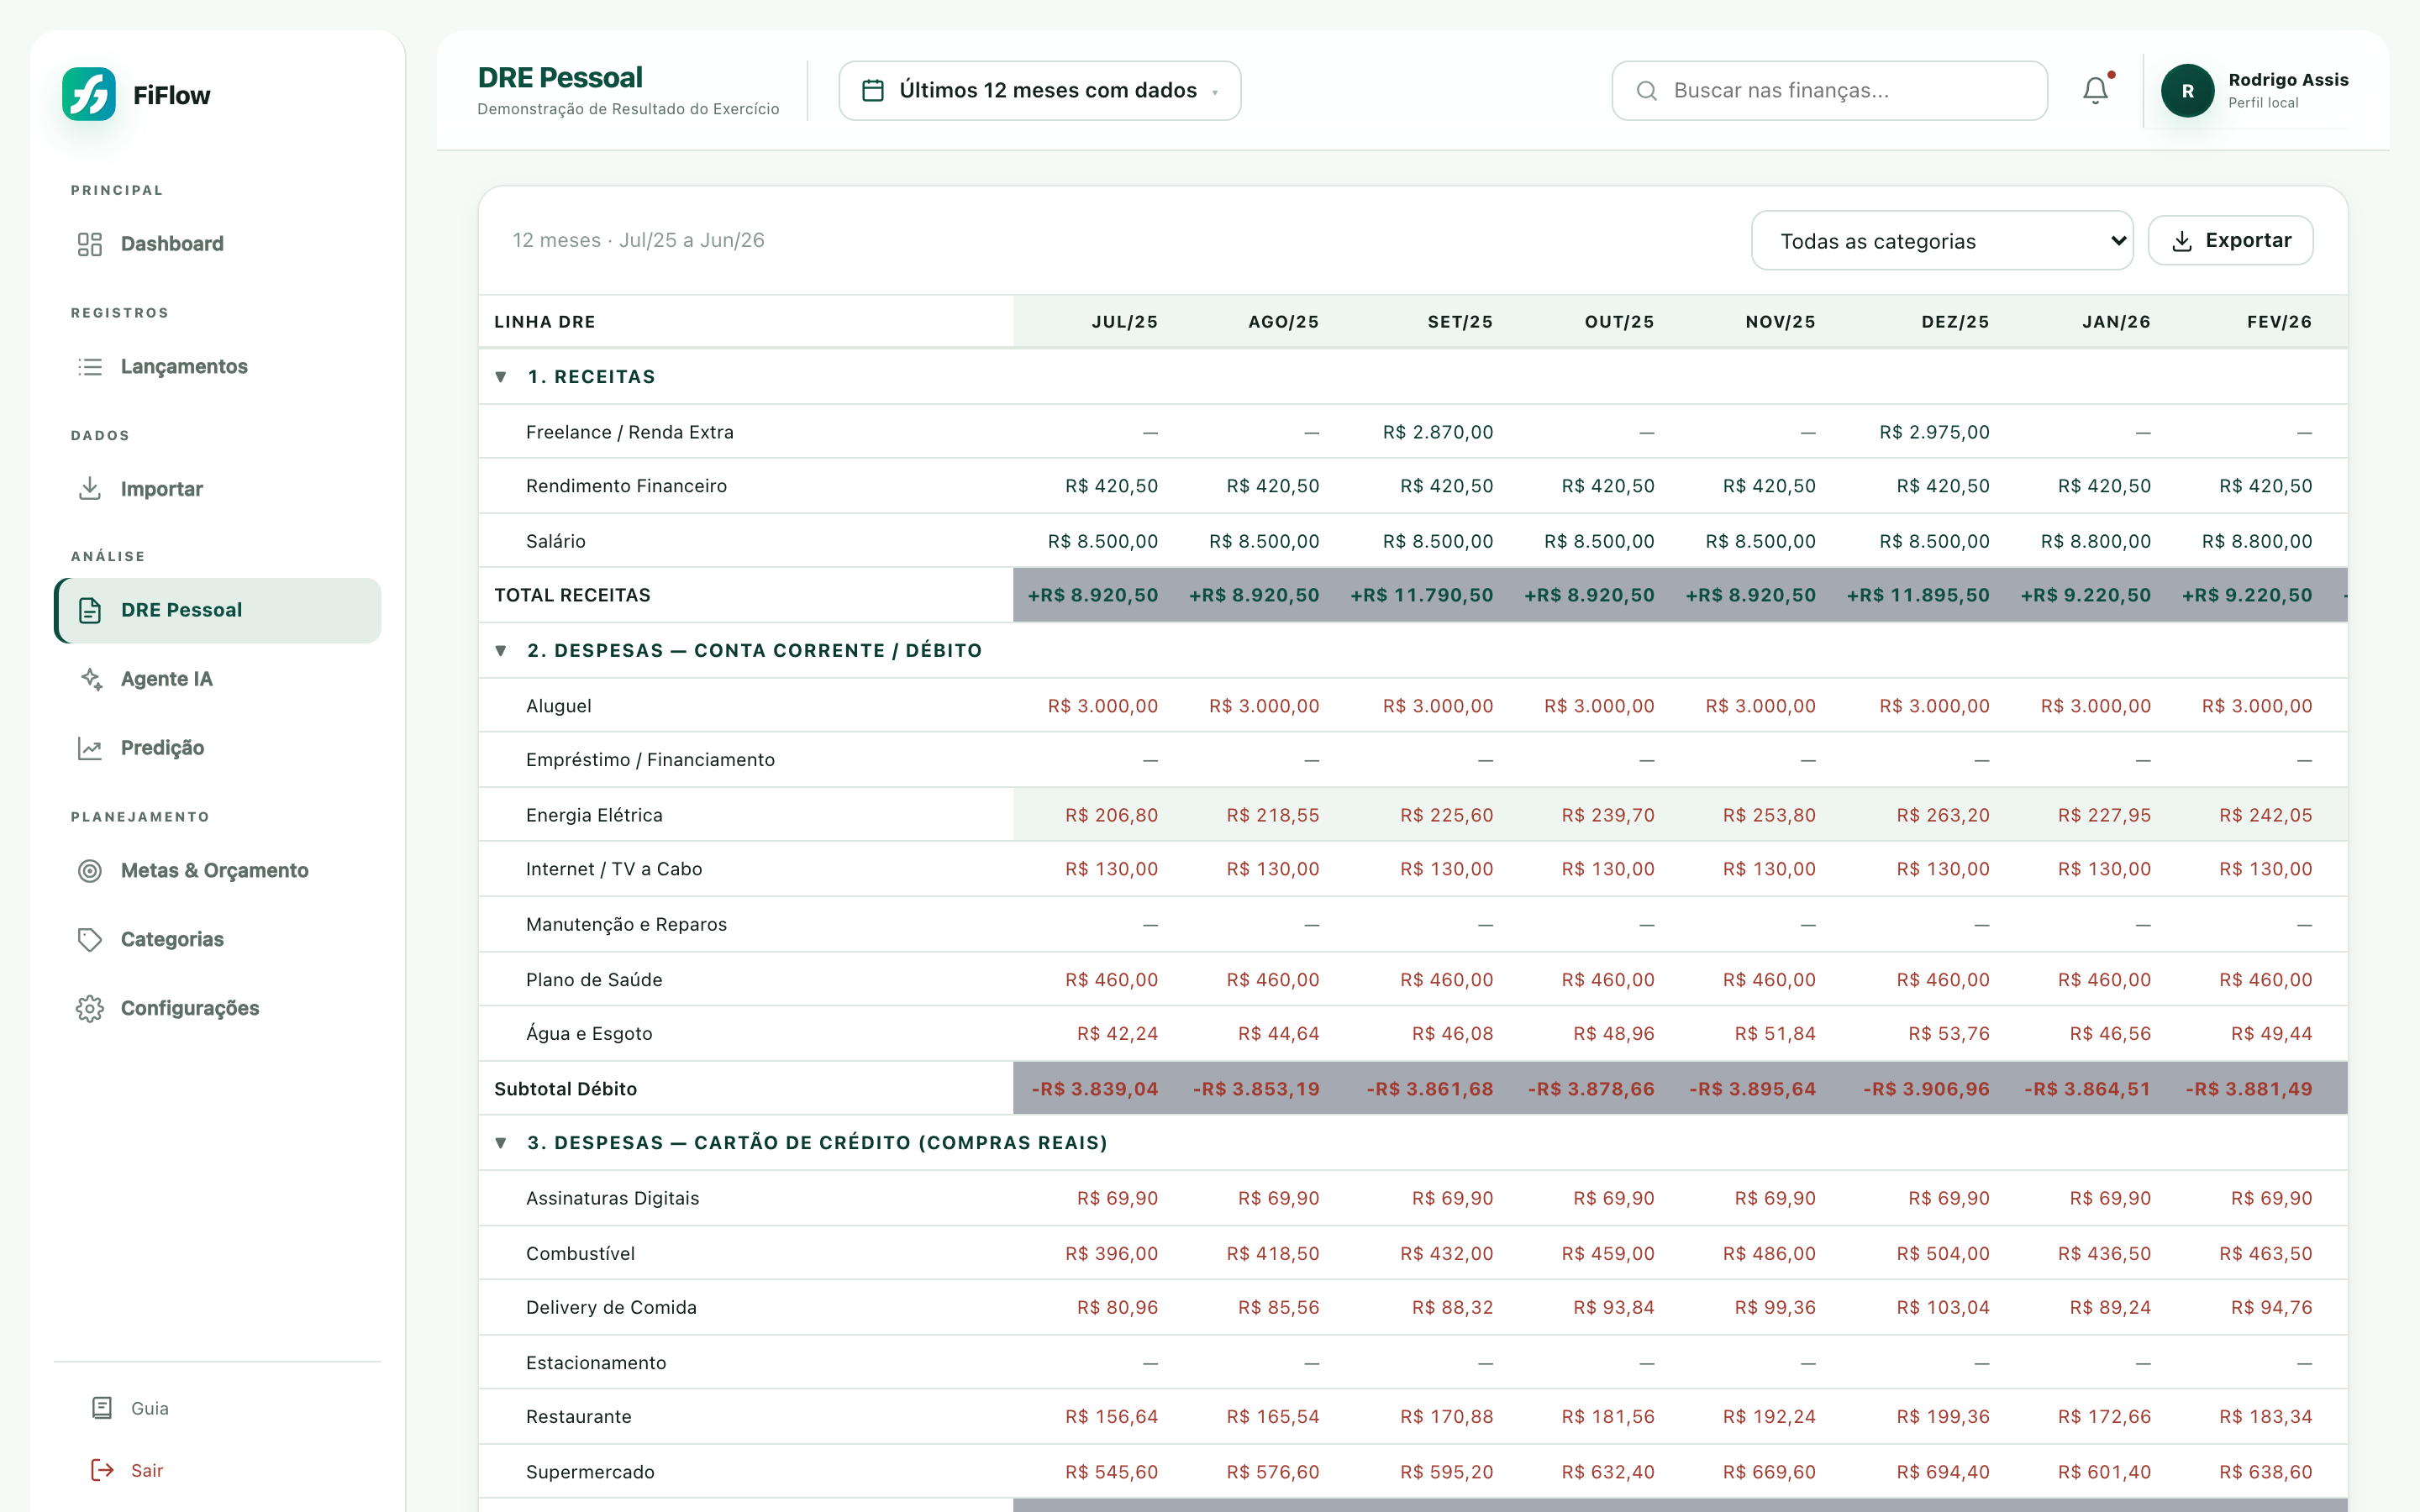Viewport: 2420px width, 1512px height.
Task: Click the Categorias tag icon
Action: pyautogui.click(x=90, y=940)
